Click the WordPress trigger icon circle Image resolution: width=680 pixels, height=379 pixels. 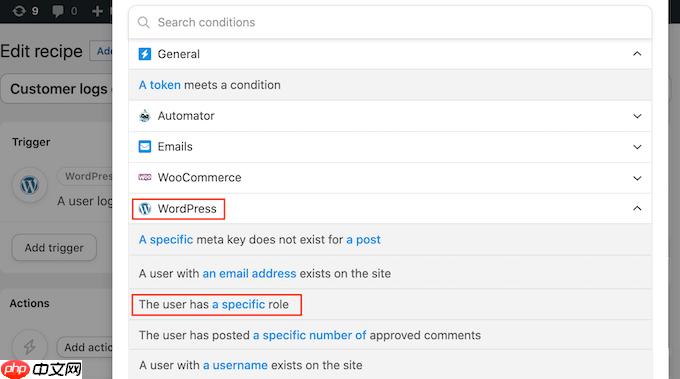(29, 186)
